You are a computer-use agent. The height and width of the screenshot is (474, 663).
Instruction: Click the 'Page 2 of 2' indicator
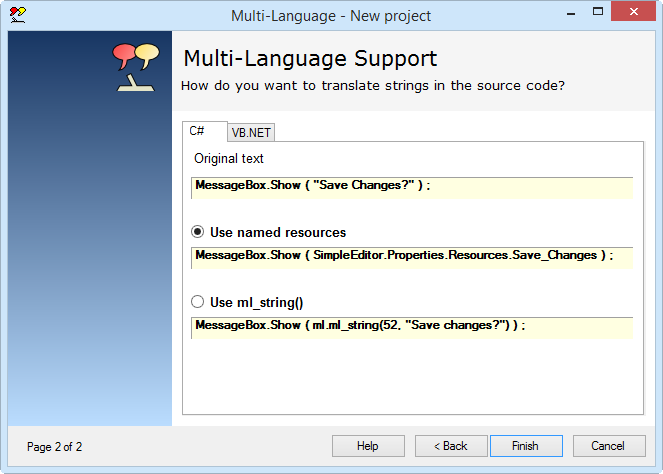coord(55,446)
